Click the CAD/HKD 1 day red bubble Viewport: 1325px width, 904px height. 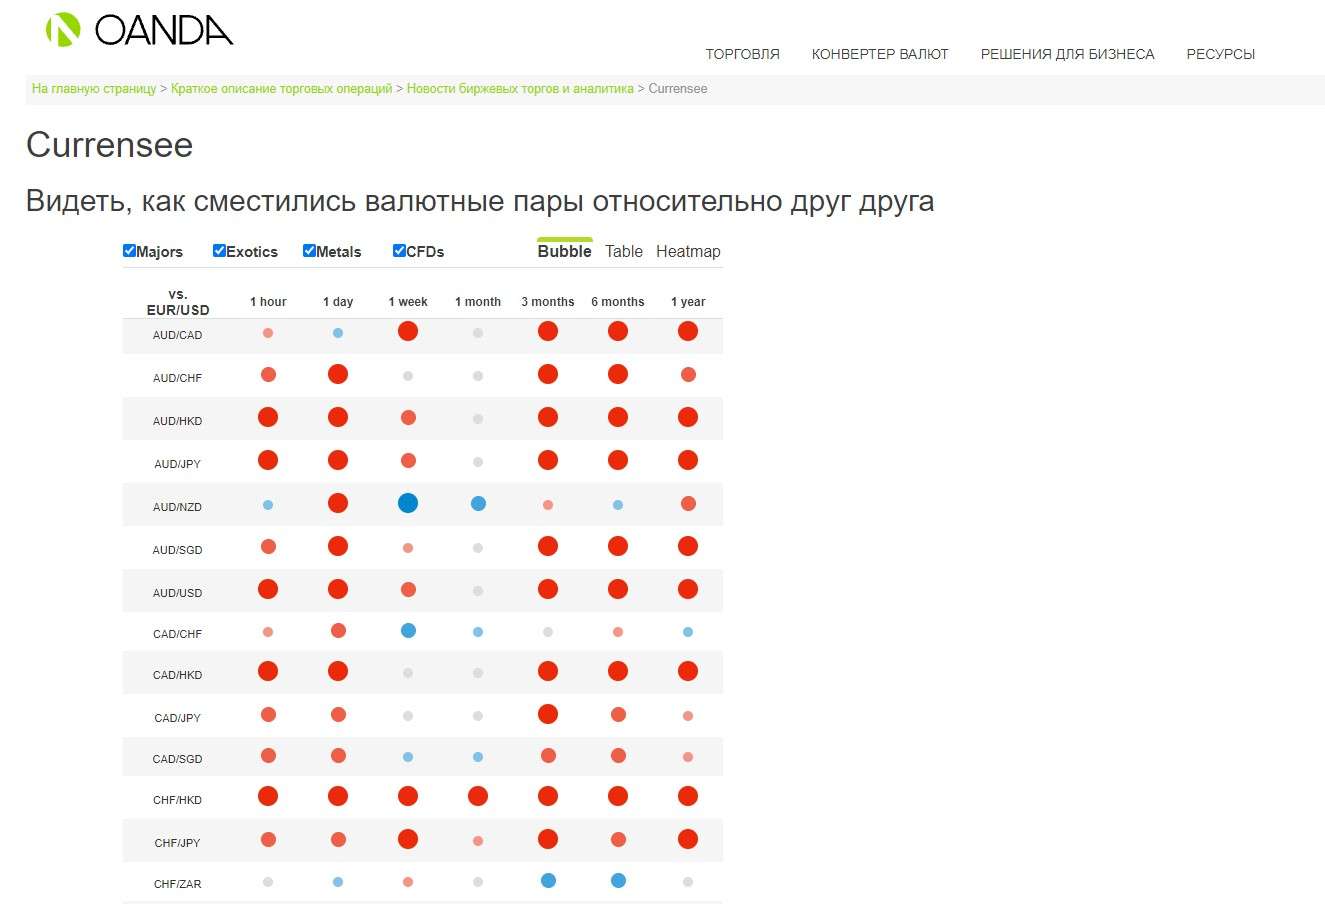point(338,671)
